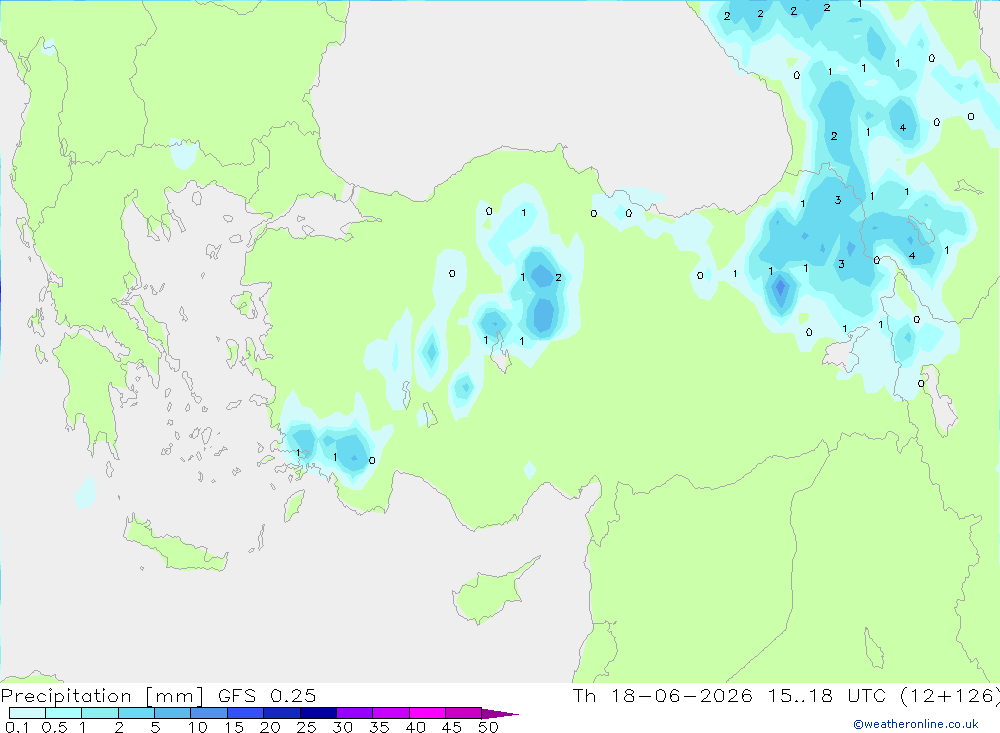The width and height of the screenshot is (1000, 733).
Task: Click the legend scale label "35"
Action: [x=379, y=727]
